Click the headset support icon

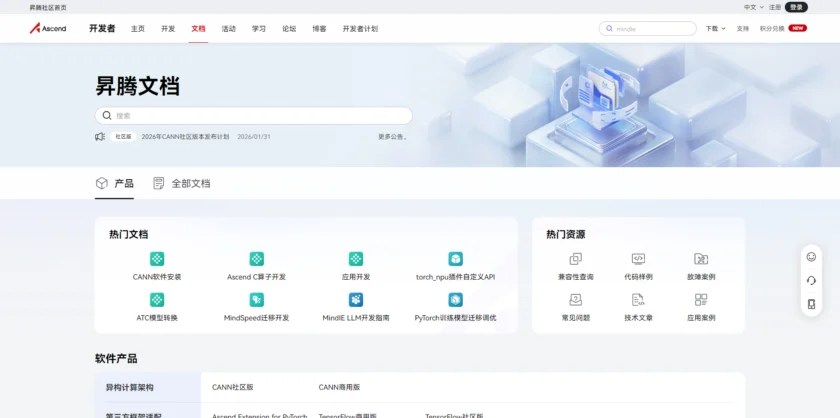point(811,280)
